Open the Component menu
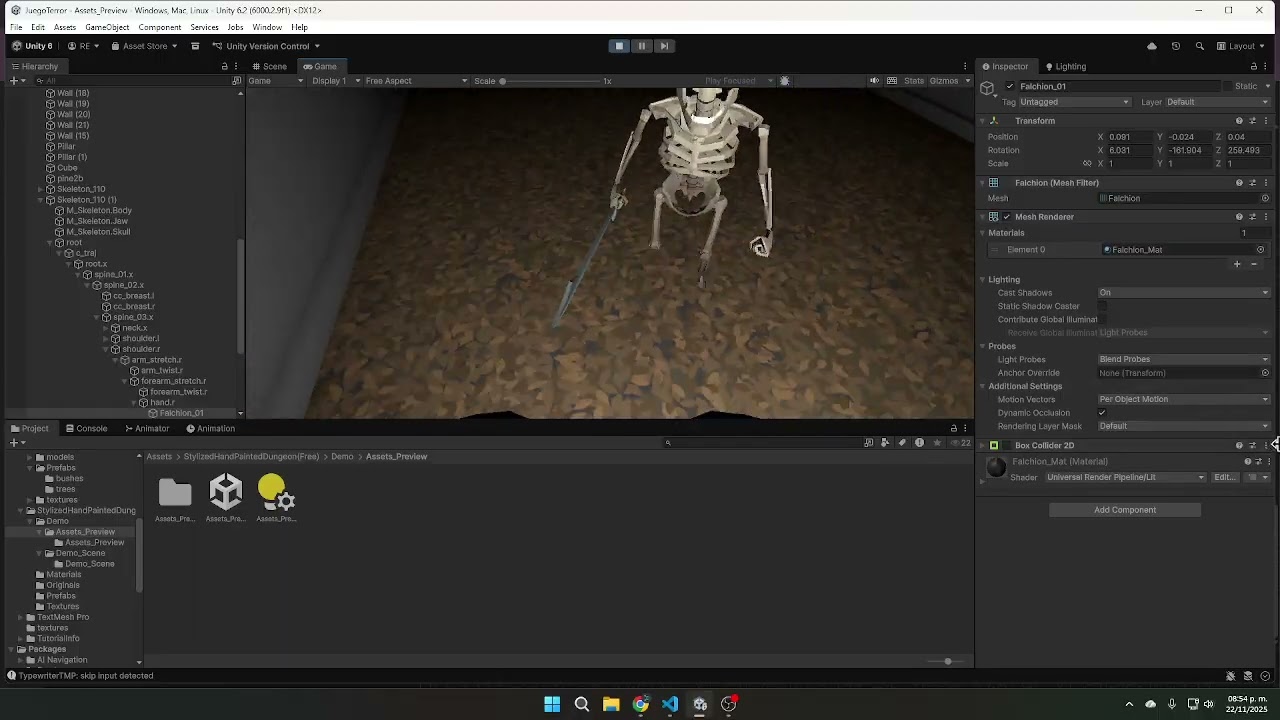The width and height of the screenshot is (1280, 720). 160,27
